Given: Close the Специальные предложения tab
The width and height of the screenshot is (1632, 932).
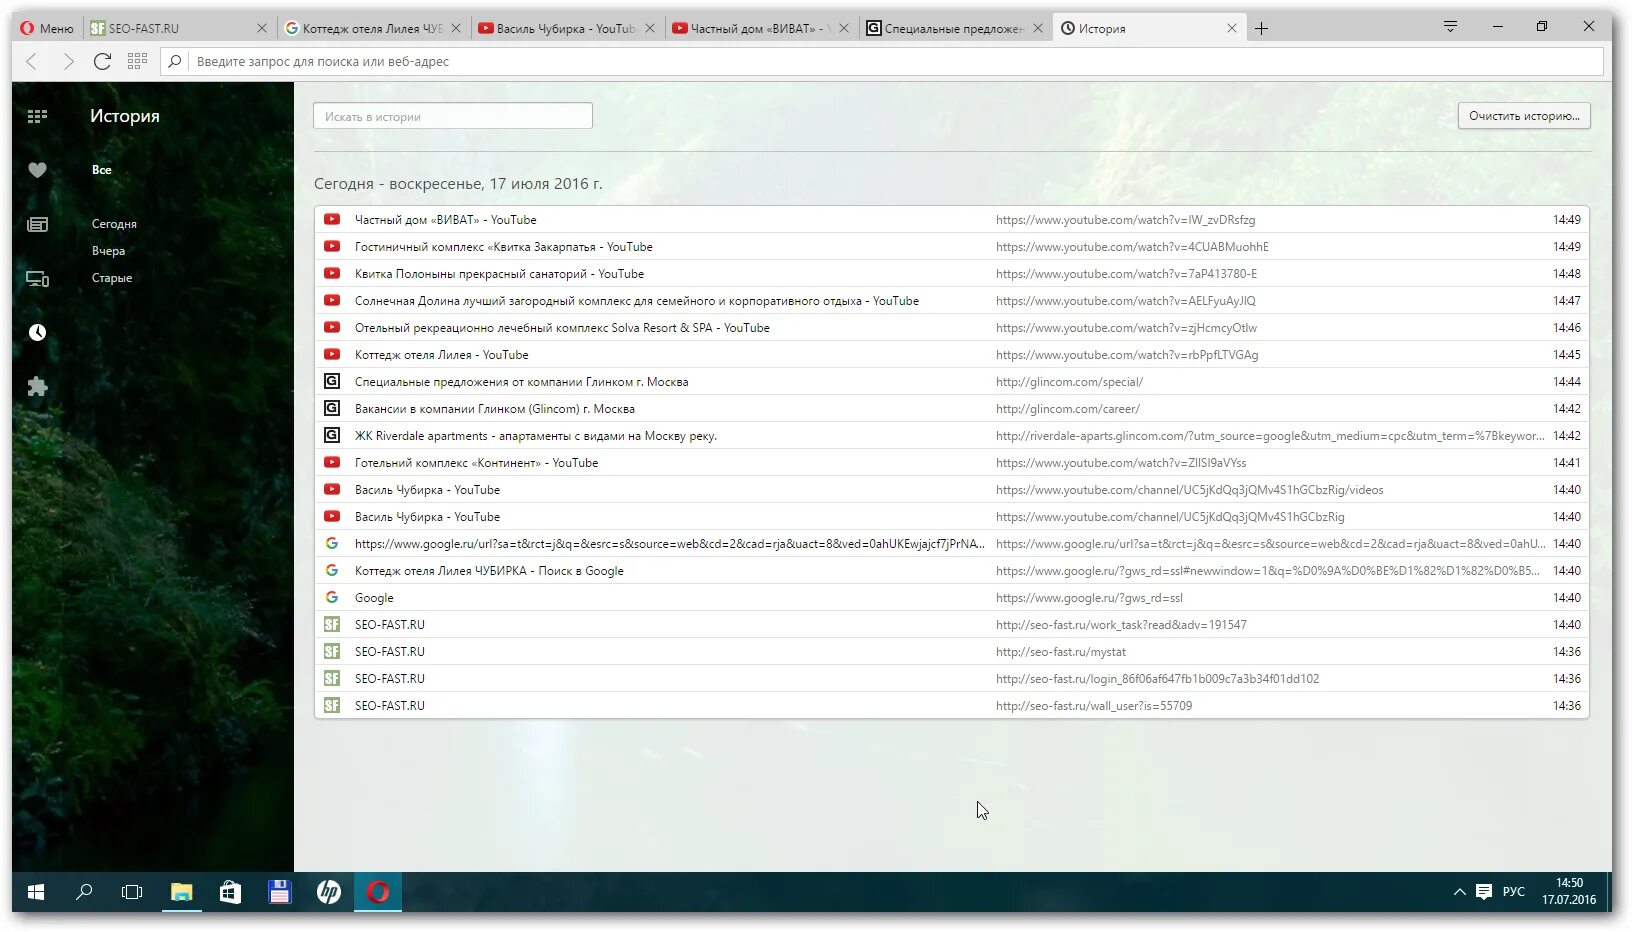Looking at the screenshot, I should (x=1038, y=29).
